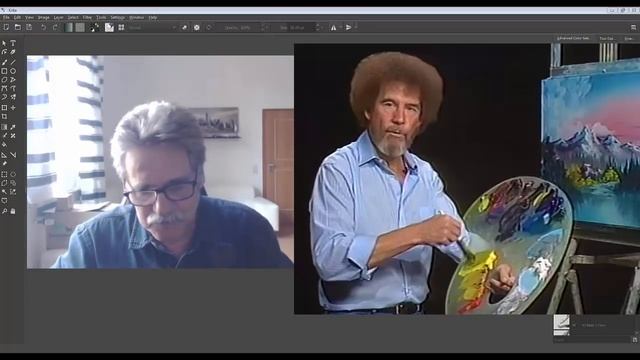Open the fill gradients swatch
The height and width of the screenshot is (360, 640).
coord(69,27)
